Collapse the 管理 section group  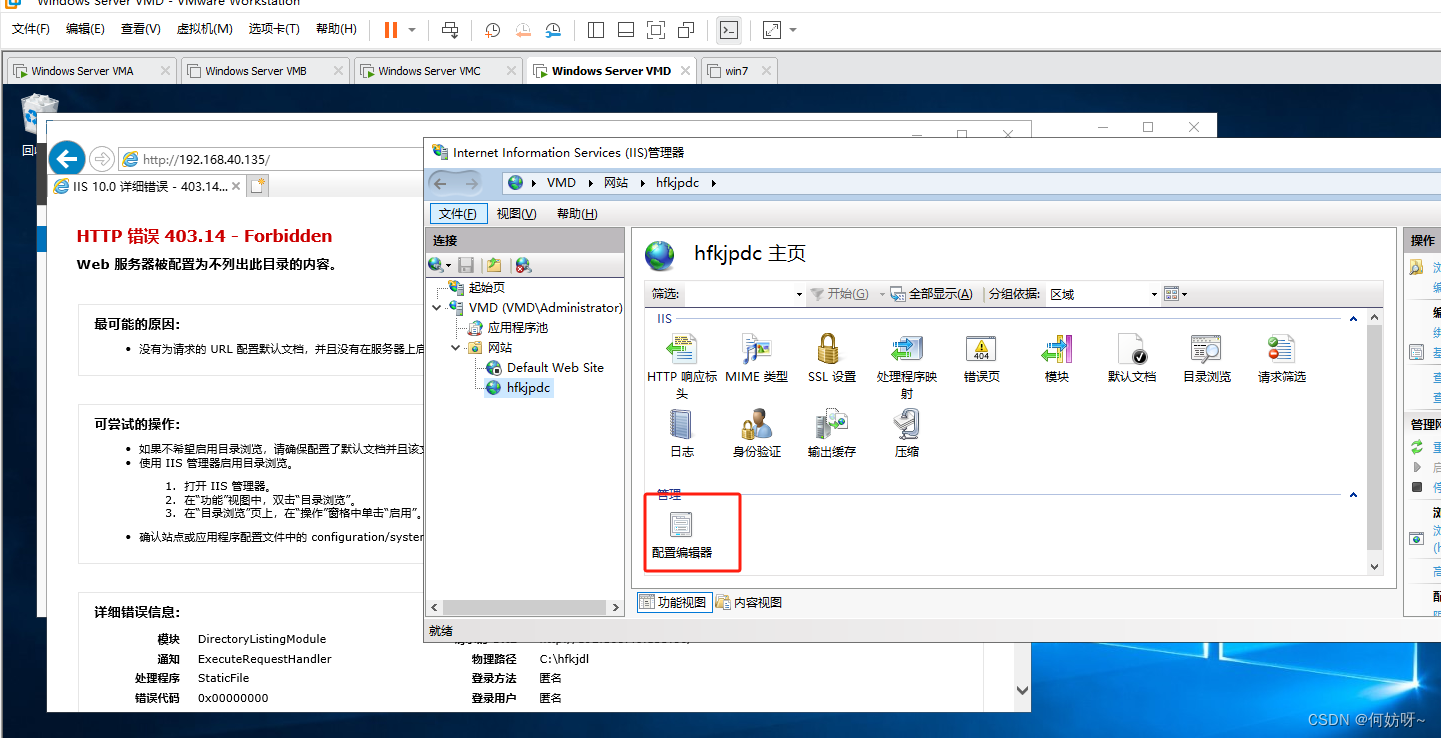click(x=1353, y=495)
